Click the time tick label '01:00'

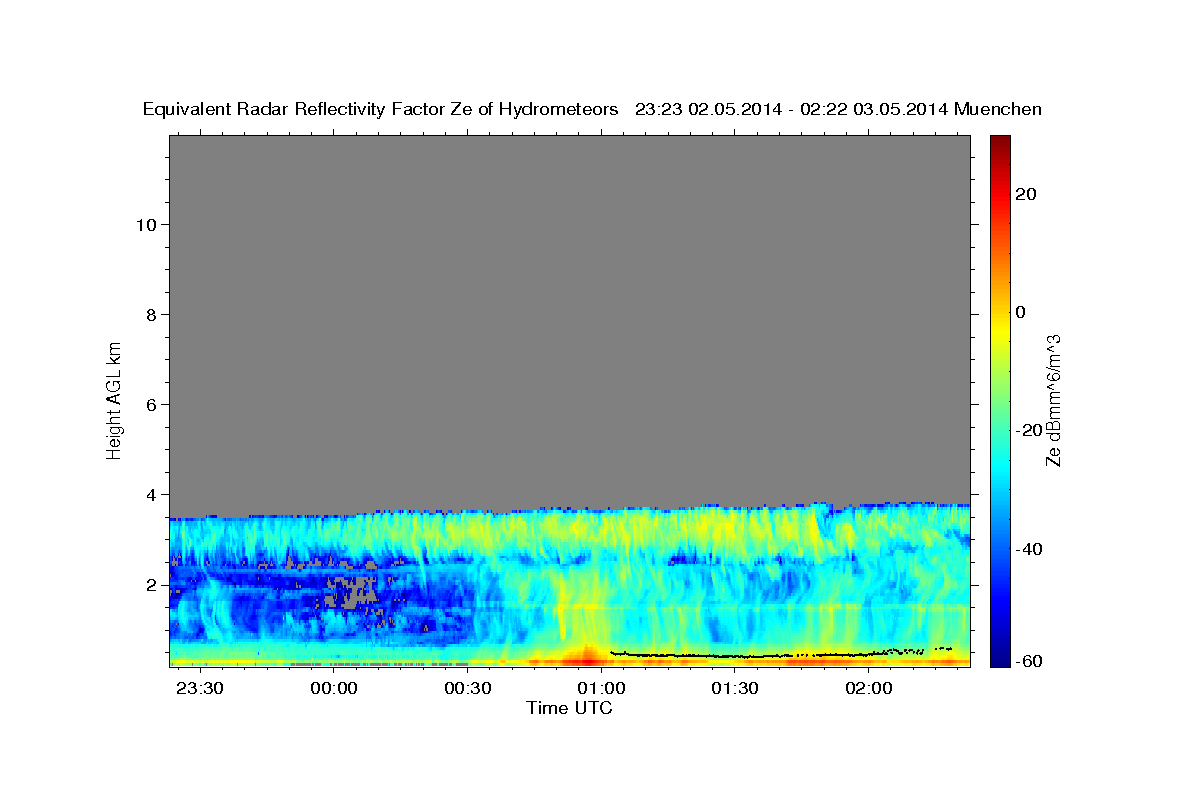pyautogui.click(x=601, y=689)
